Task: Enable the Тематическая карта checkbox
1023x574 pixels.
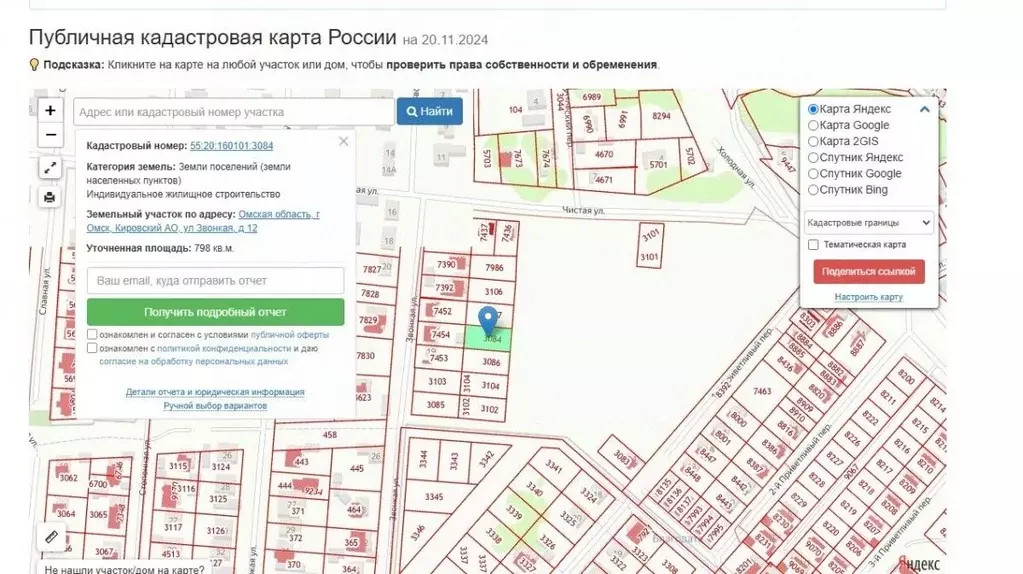Action: tap(813, 244)
